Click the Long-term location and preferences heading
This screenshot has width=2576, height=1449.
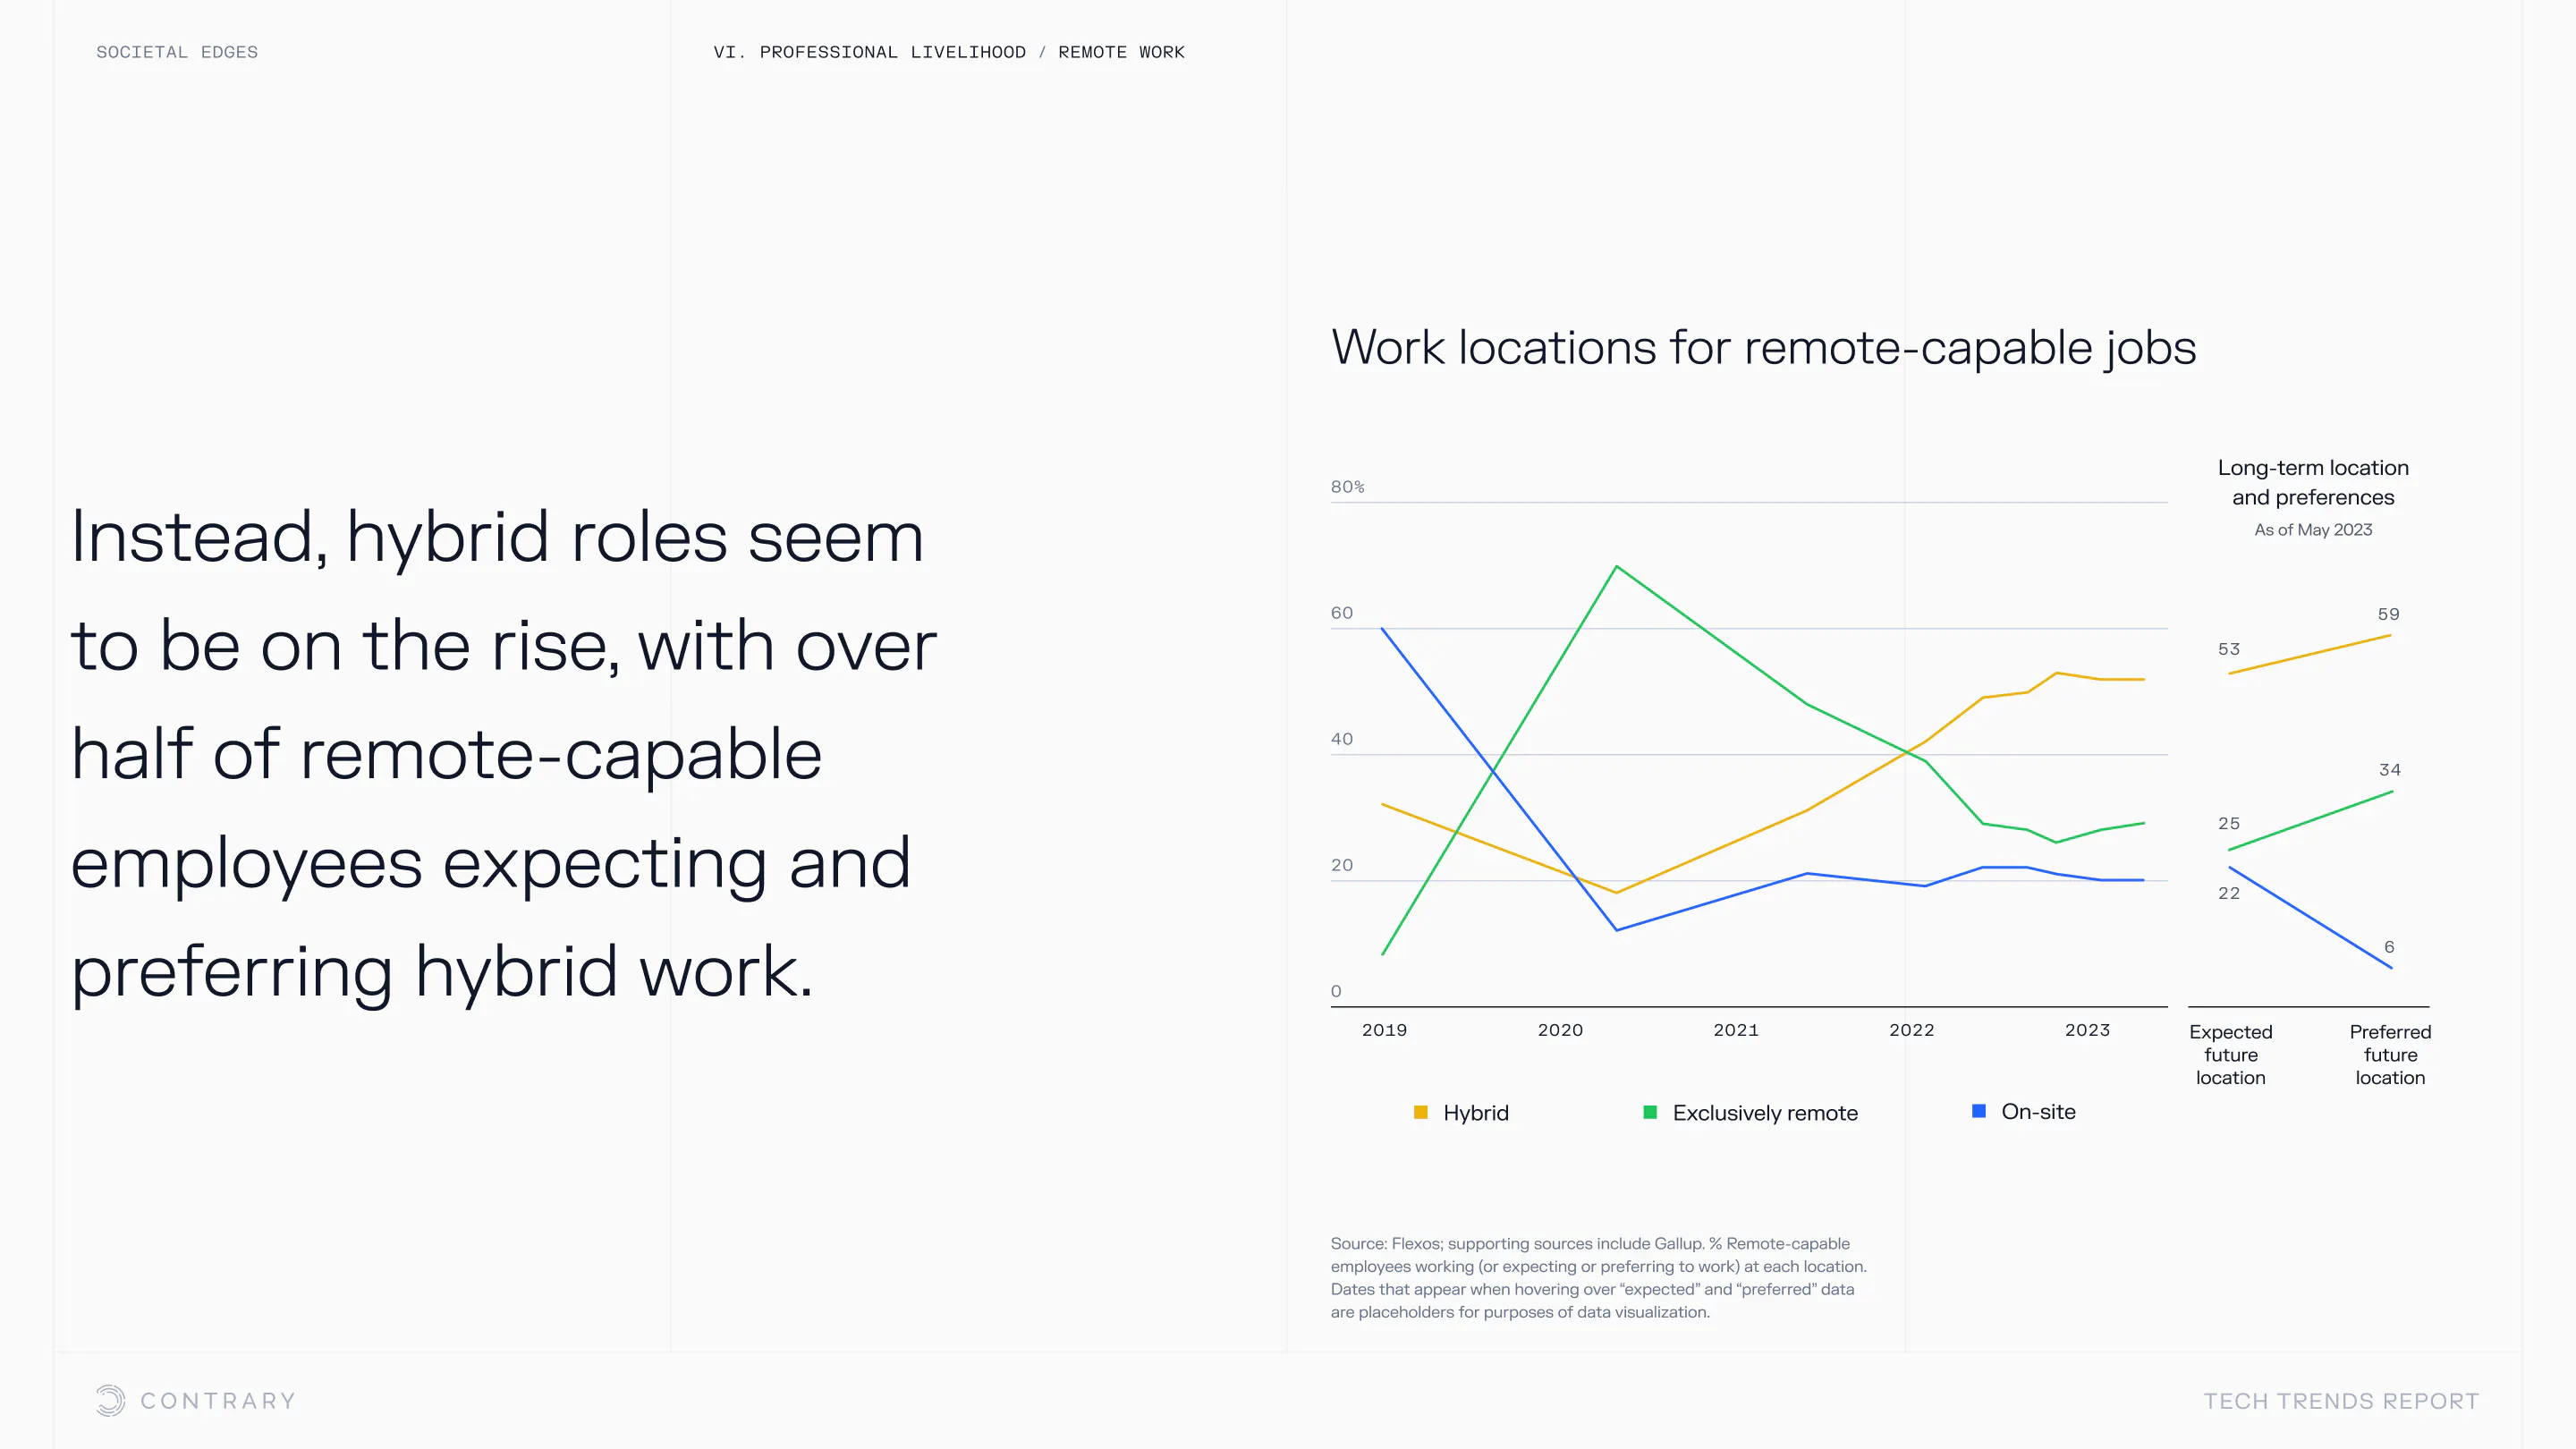coord(2312,482)
